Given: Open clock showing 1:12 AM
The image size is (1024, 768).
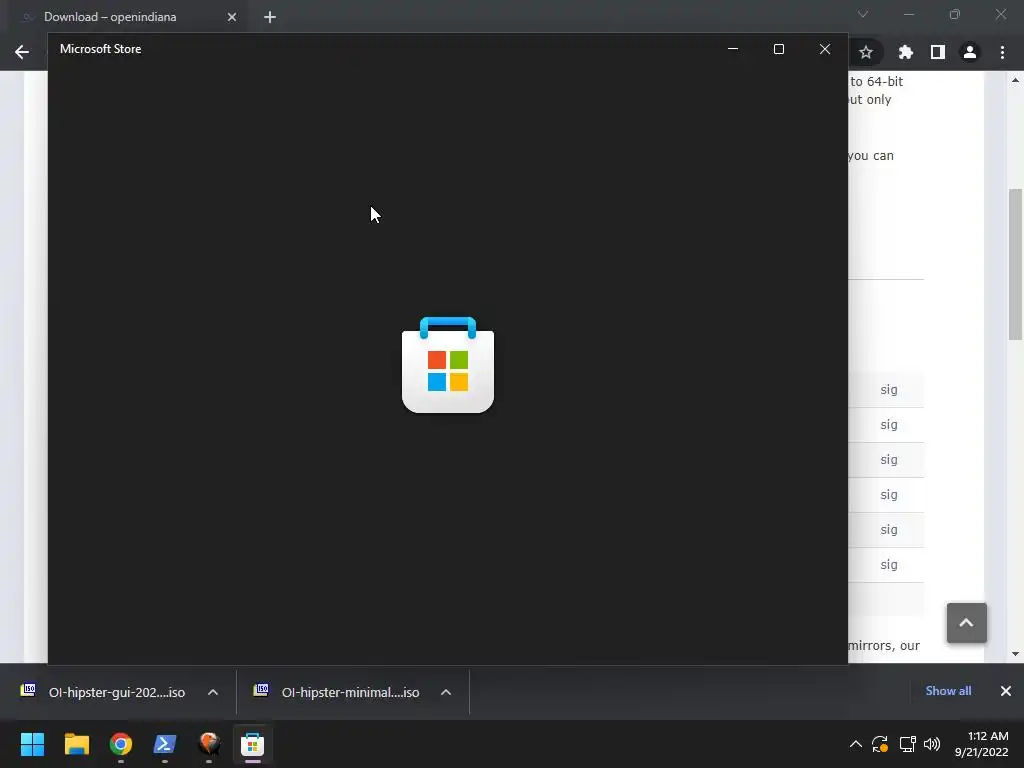Looking at the screenshot, I should click(x=982, y=744).
